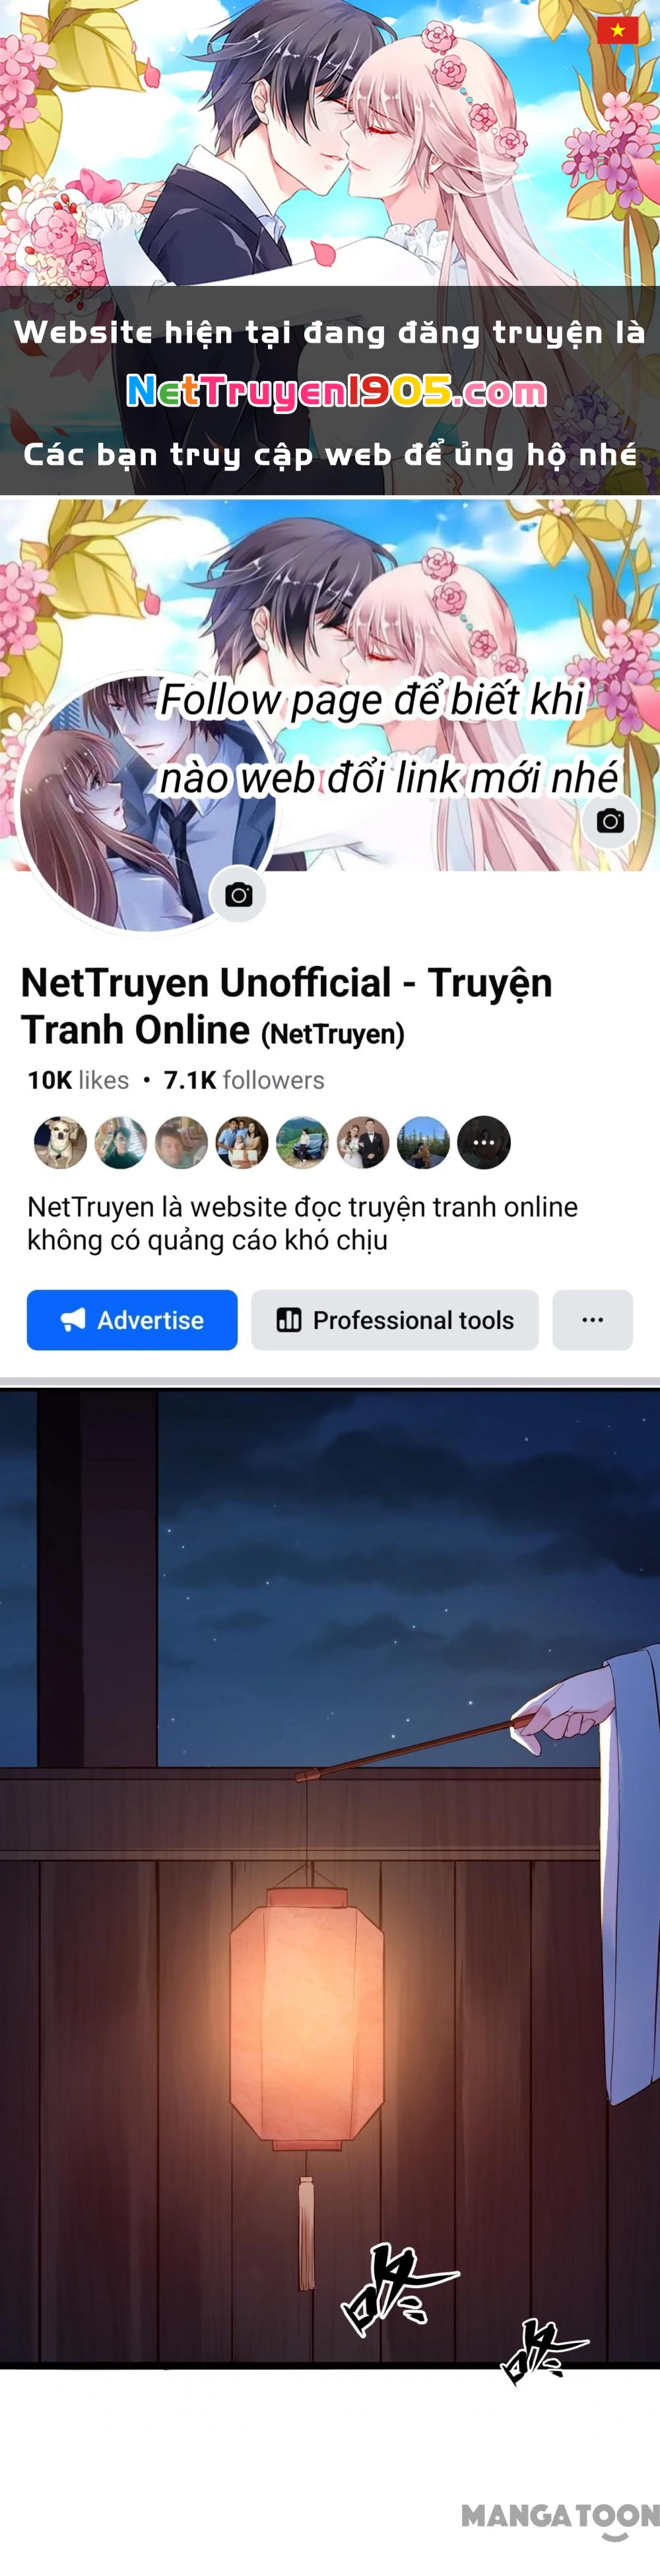Click the wedding couple follower avatar
The image size is (660, 2576).
(x=363, y=1142)
